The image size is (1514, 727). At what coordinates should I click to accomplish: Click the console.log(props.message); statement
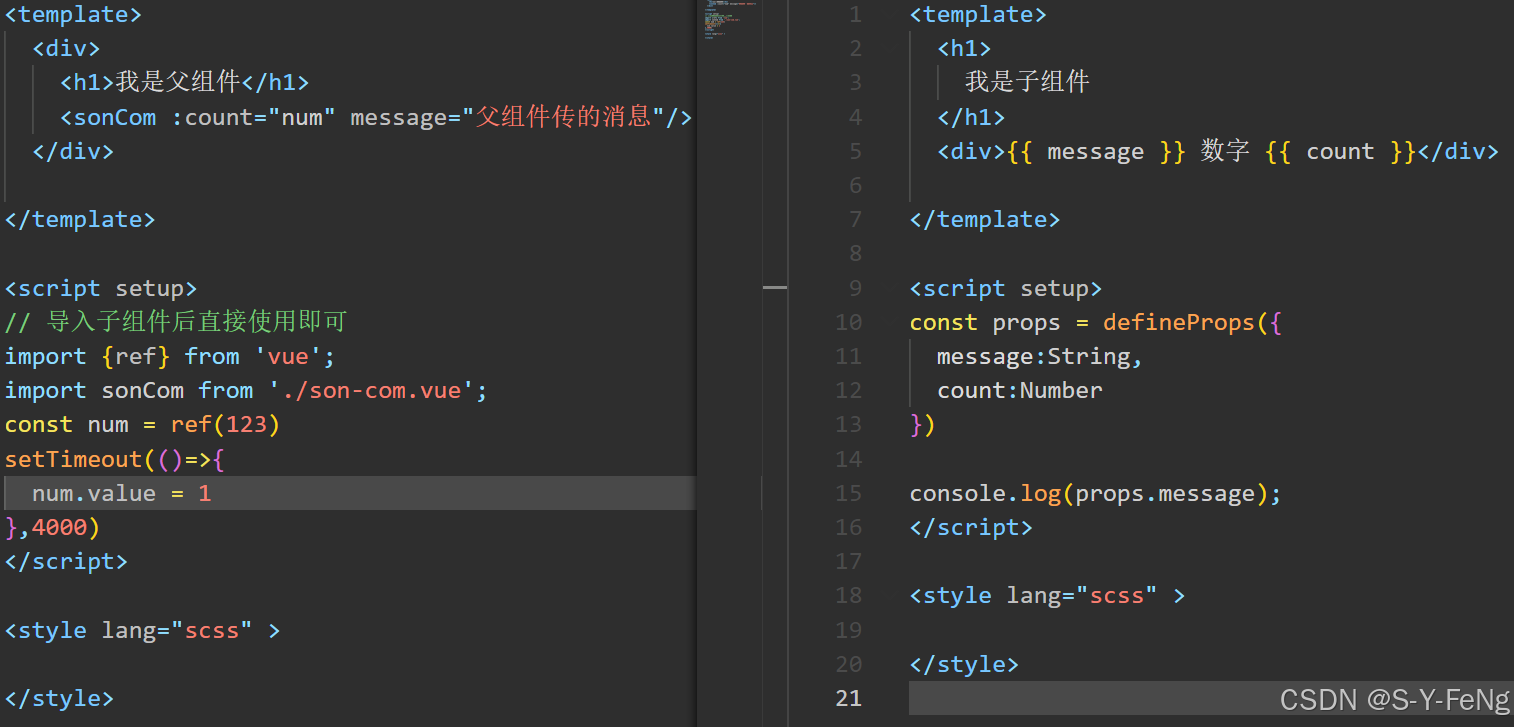coord(1096,494)
